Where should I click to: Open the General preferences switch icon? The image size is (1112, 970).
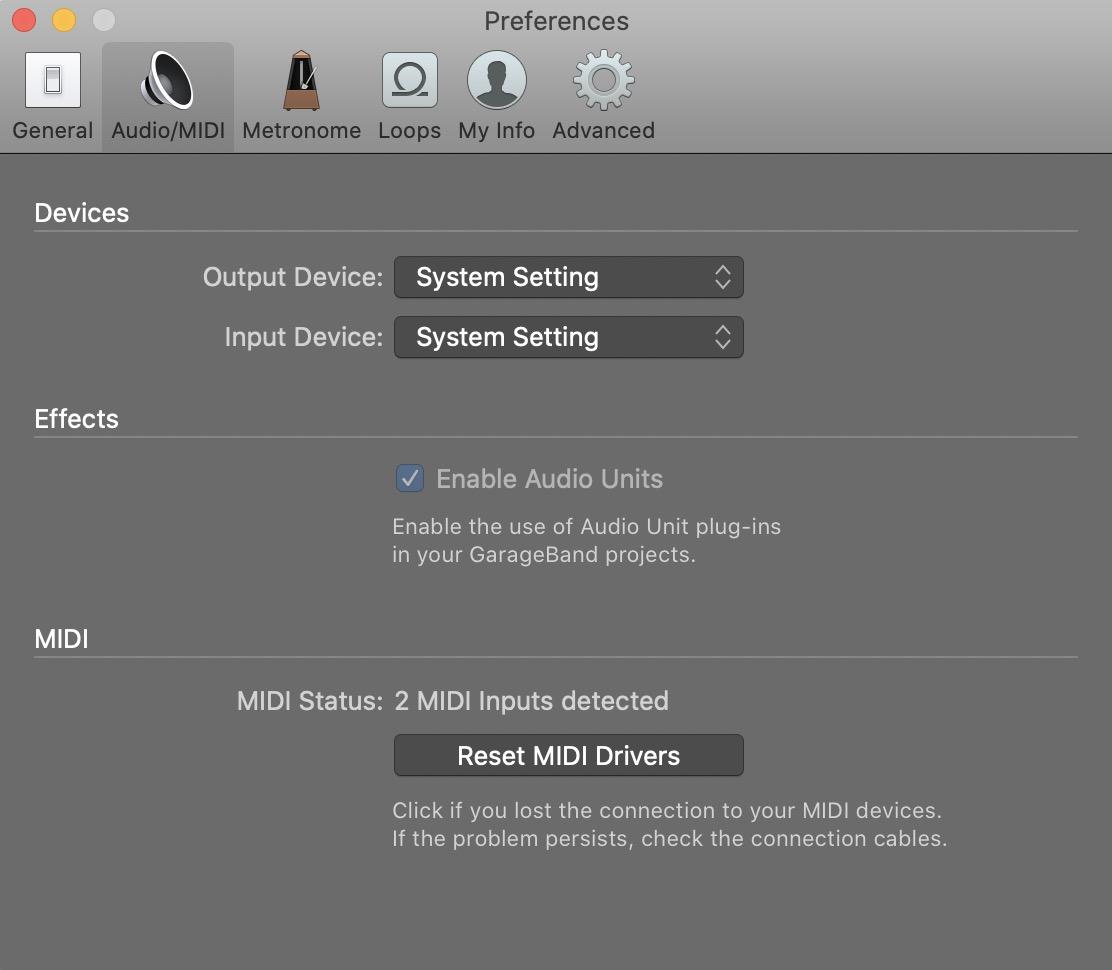52,81
